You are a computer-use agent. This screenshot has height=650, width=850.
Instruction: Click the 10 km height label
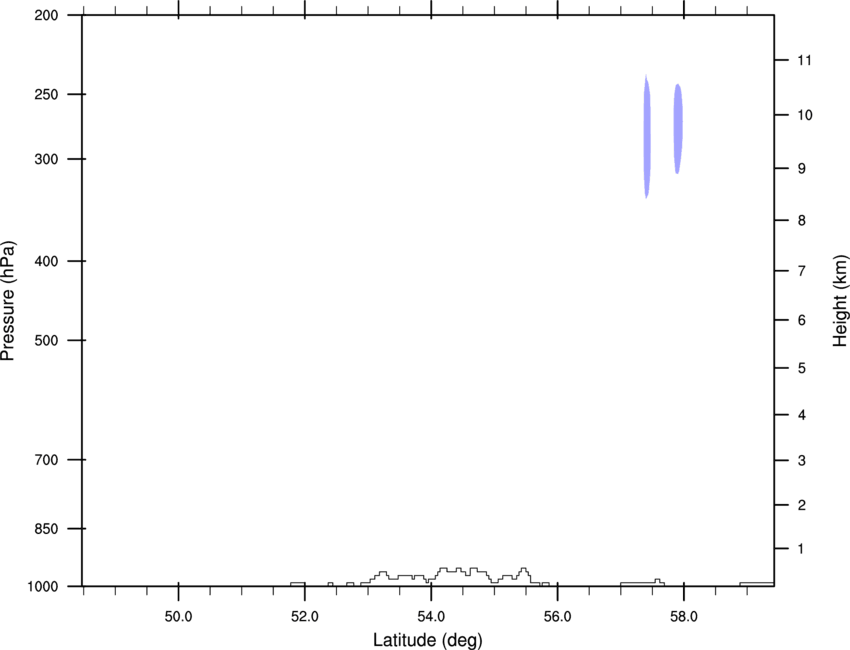(x=804, y=115)
